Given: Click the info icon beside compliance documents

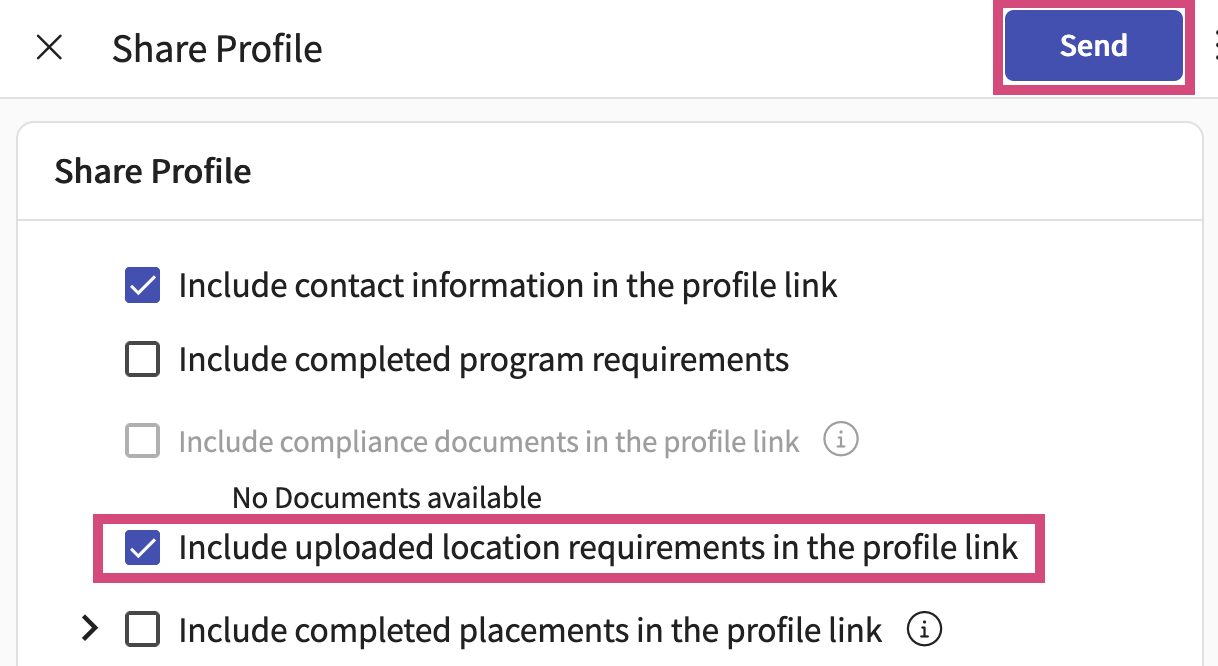Looking at the screenshot, I should pos(841,440).
